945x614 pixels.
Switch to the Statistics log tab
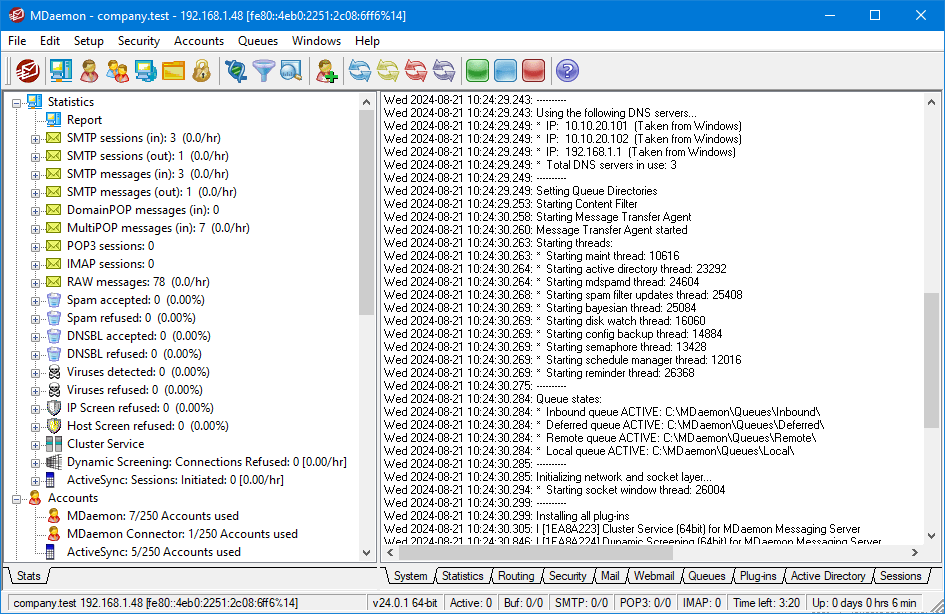click(x=462, y=576)
